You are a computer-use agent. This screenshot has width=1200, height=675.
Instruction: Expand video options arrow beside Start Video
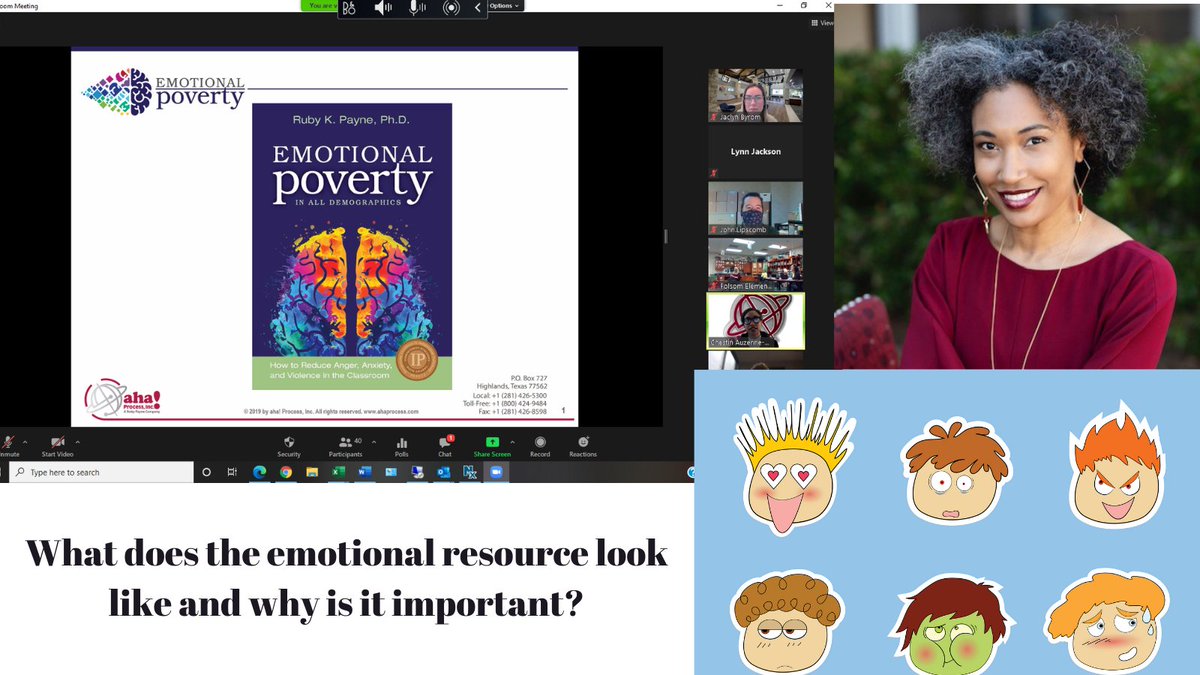tap(78, 441)
